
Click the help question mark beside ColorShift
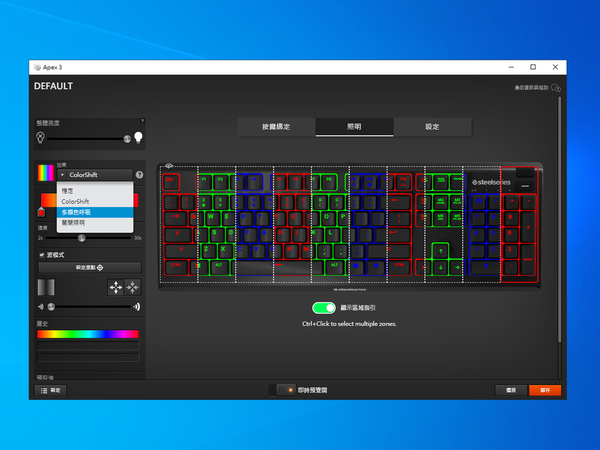coord(139,175)
